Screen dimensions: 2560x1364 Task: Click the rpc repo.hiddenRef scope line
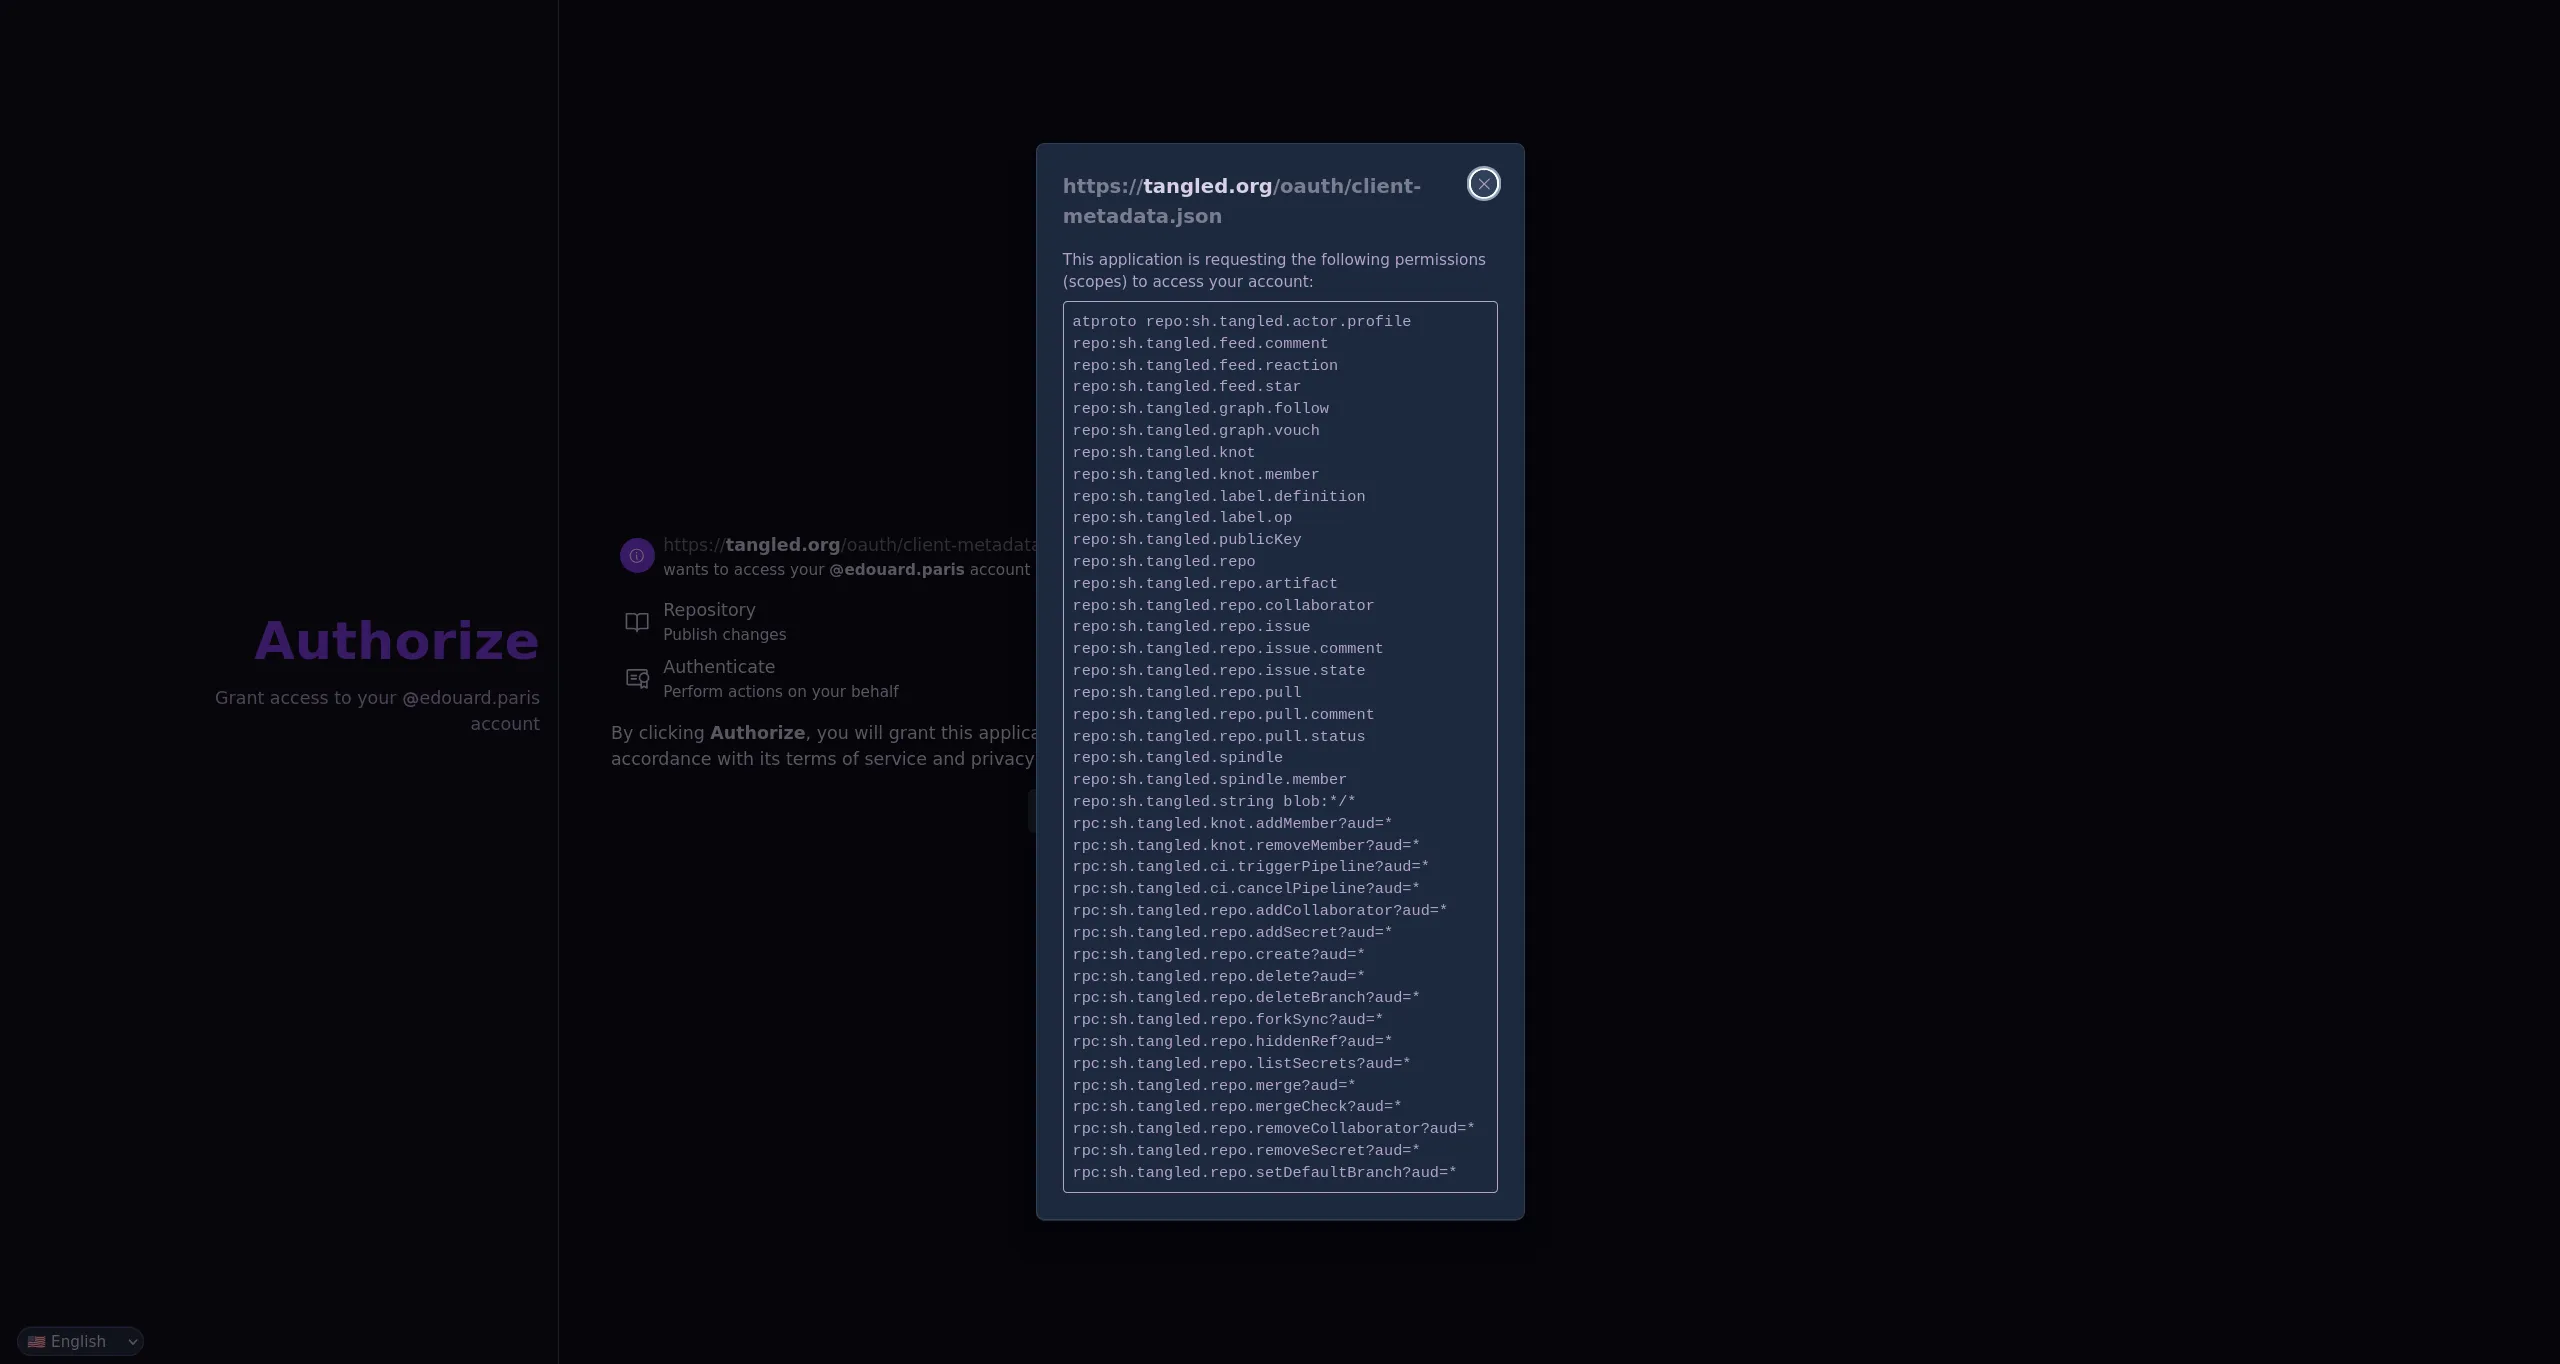click(1232, 1041)
